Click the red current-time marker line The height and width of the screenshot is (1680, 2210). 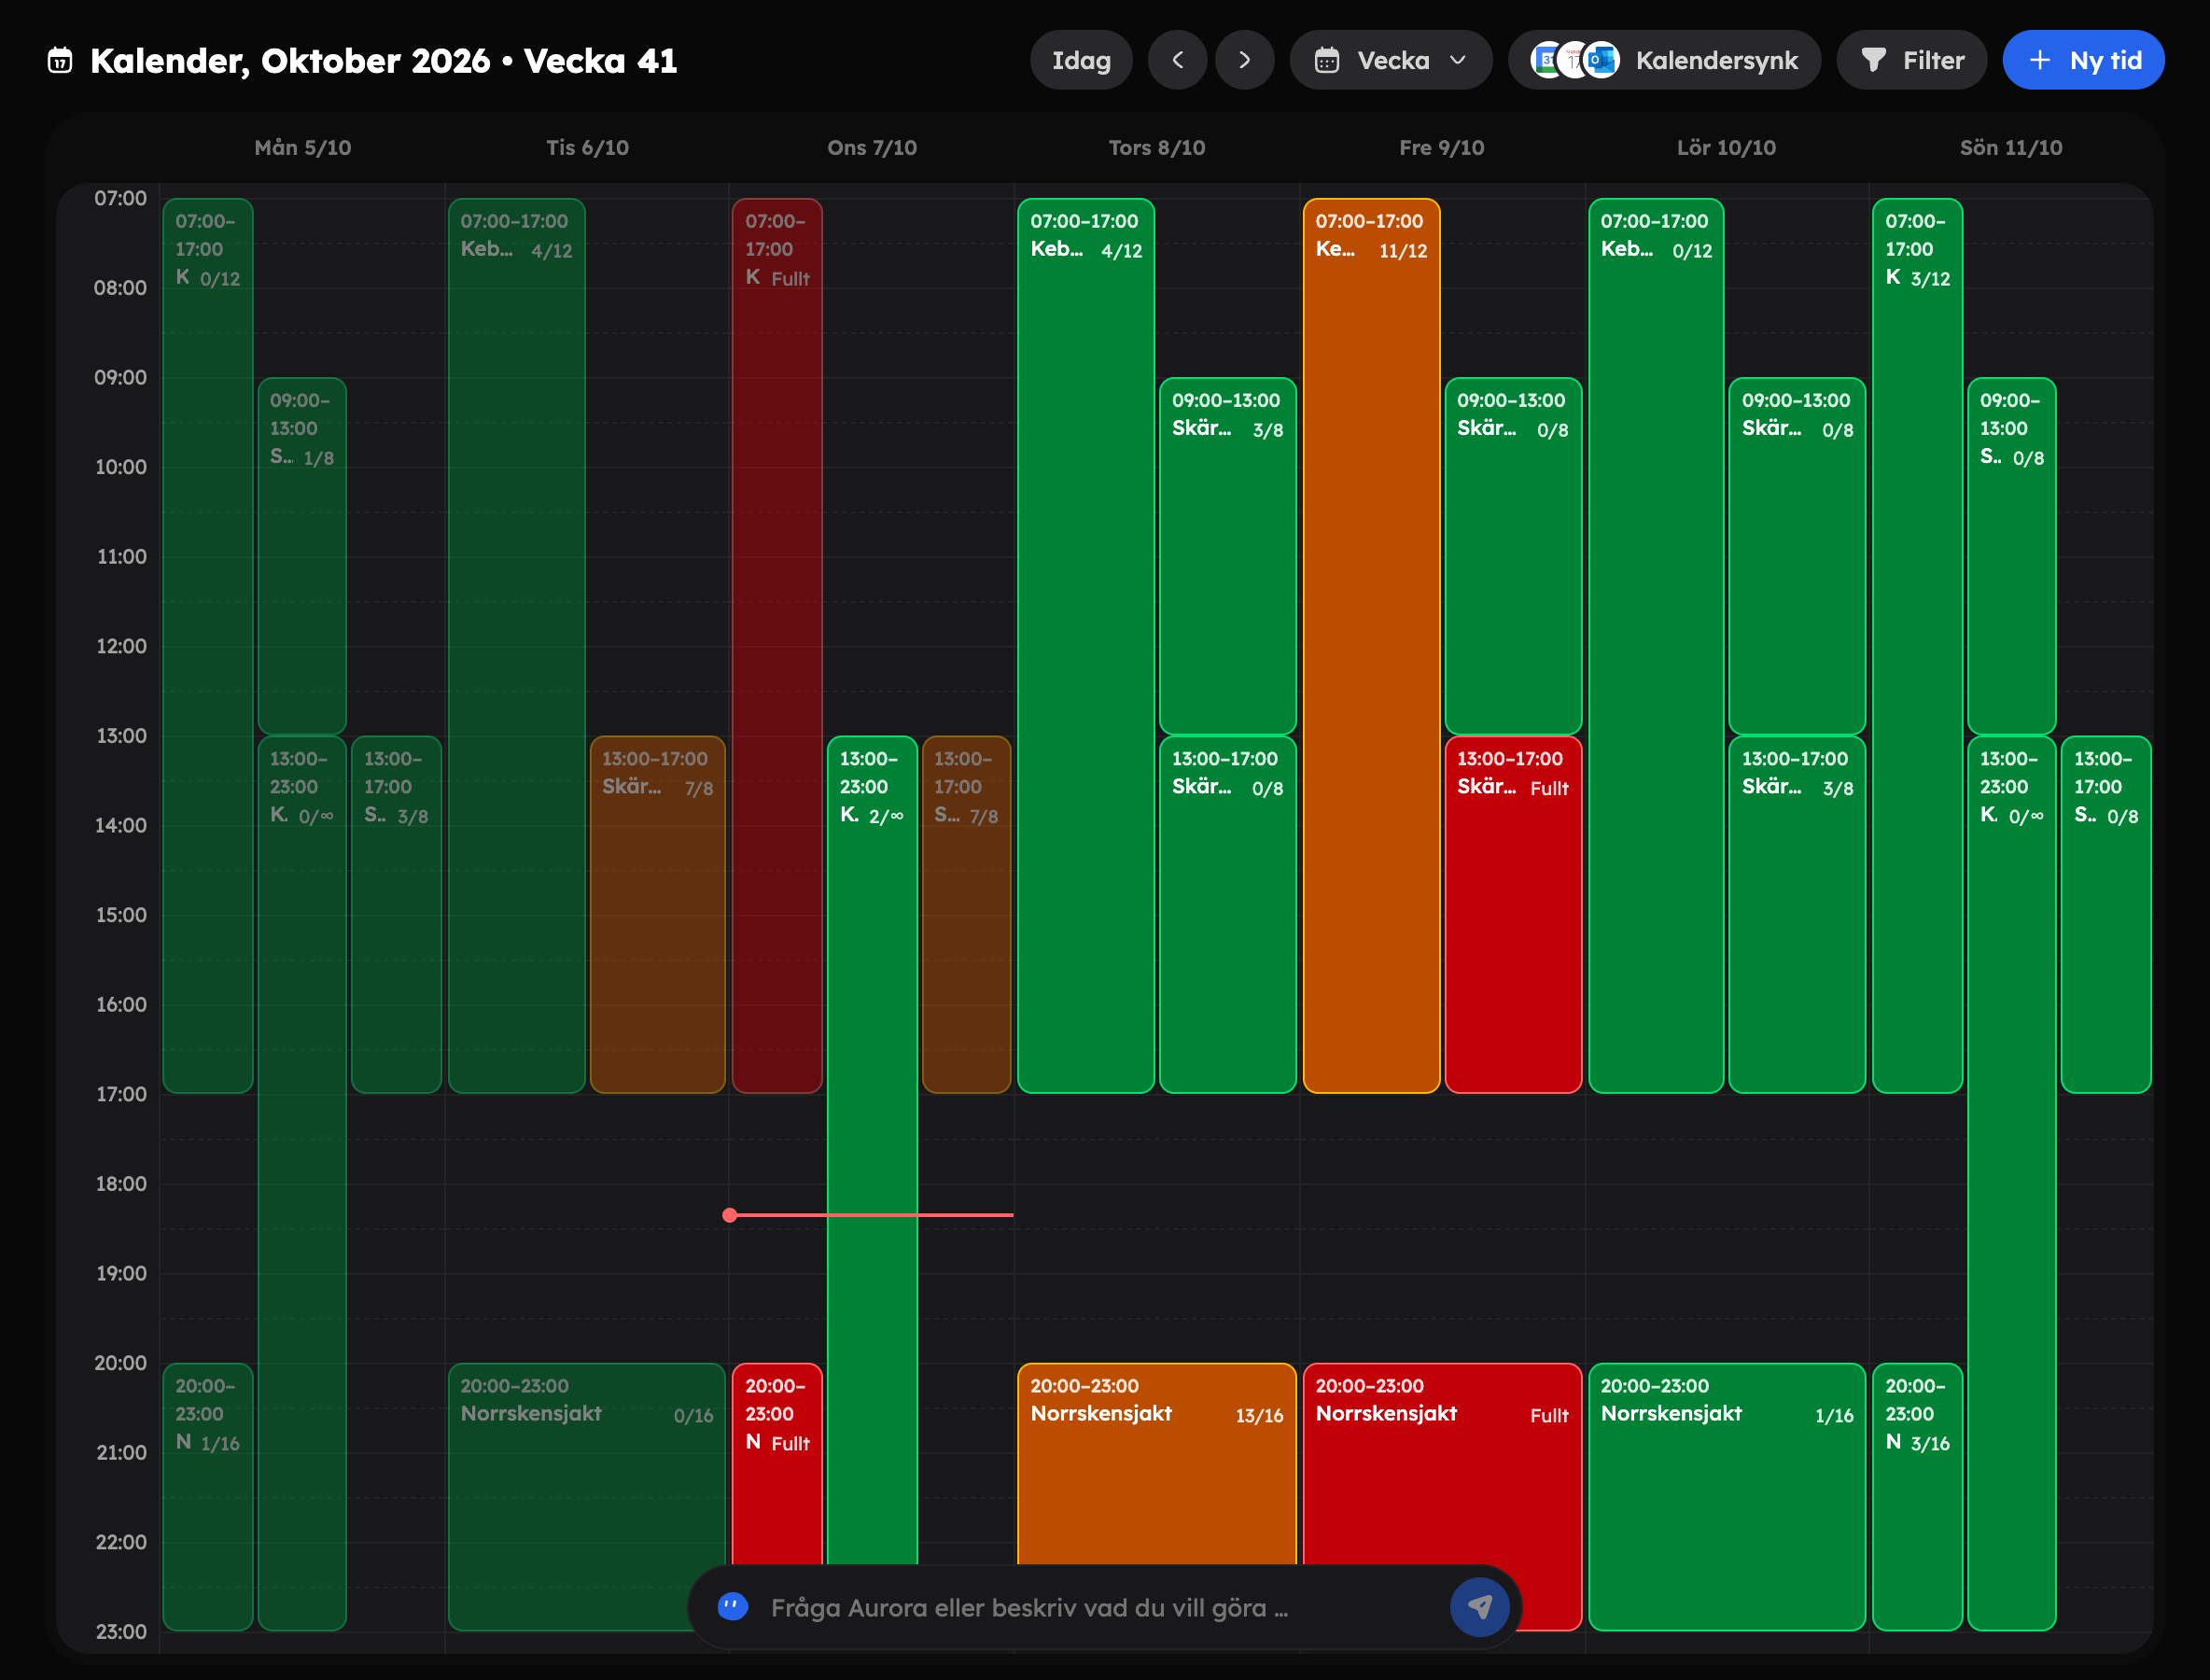click(x=871, y=1215)
